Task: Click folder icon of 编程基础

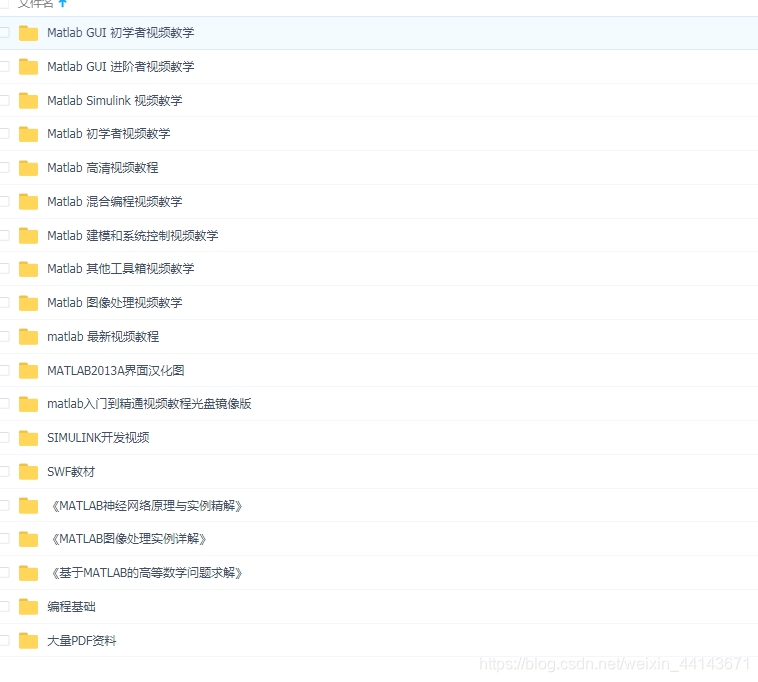Action: [x=29, y=606]
